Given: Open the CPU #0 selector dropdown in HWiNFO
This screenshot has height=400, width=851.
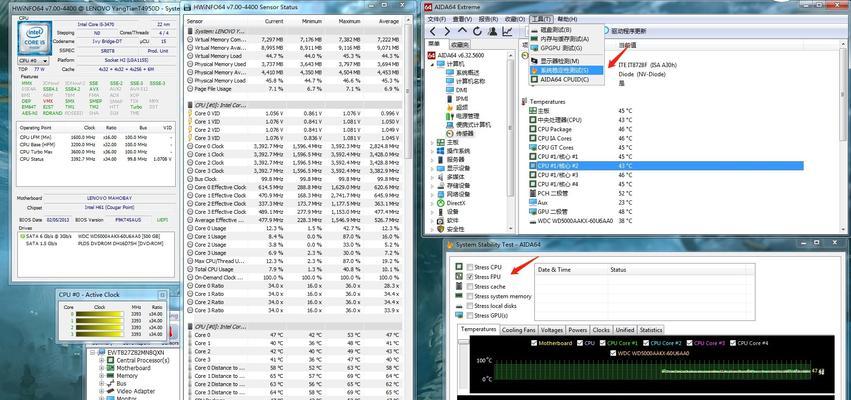Looking at the screenshot, I should (x=33, y=61).
